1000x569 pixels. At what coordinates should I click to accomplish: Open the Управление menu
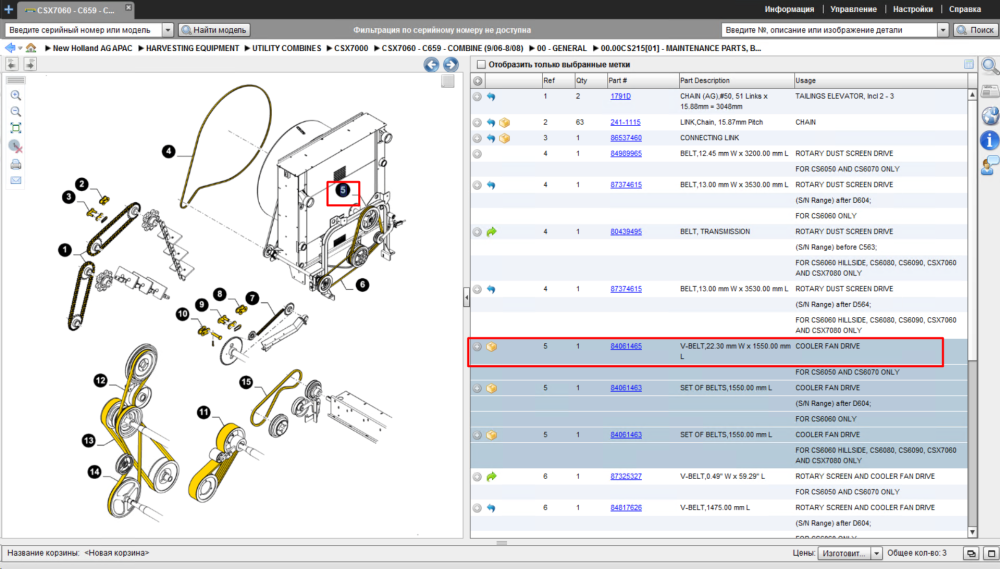[853, 9]
